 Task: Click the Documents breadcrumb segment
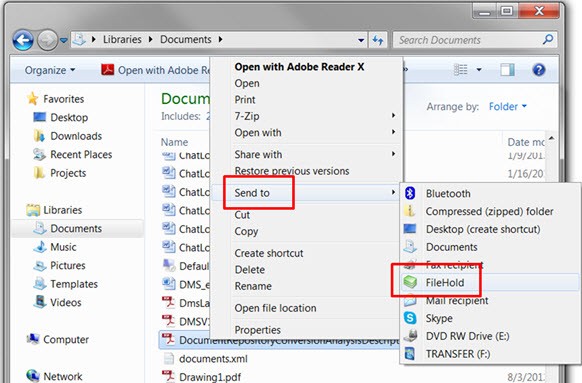186,39
